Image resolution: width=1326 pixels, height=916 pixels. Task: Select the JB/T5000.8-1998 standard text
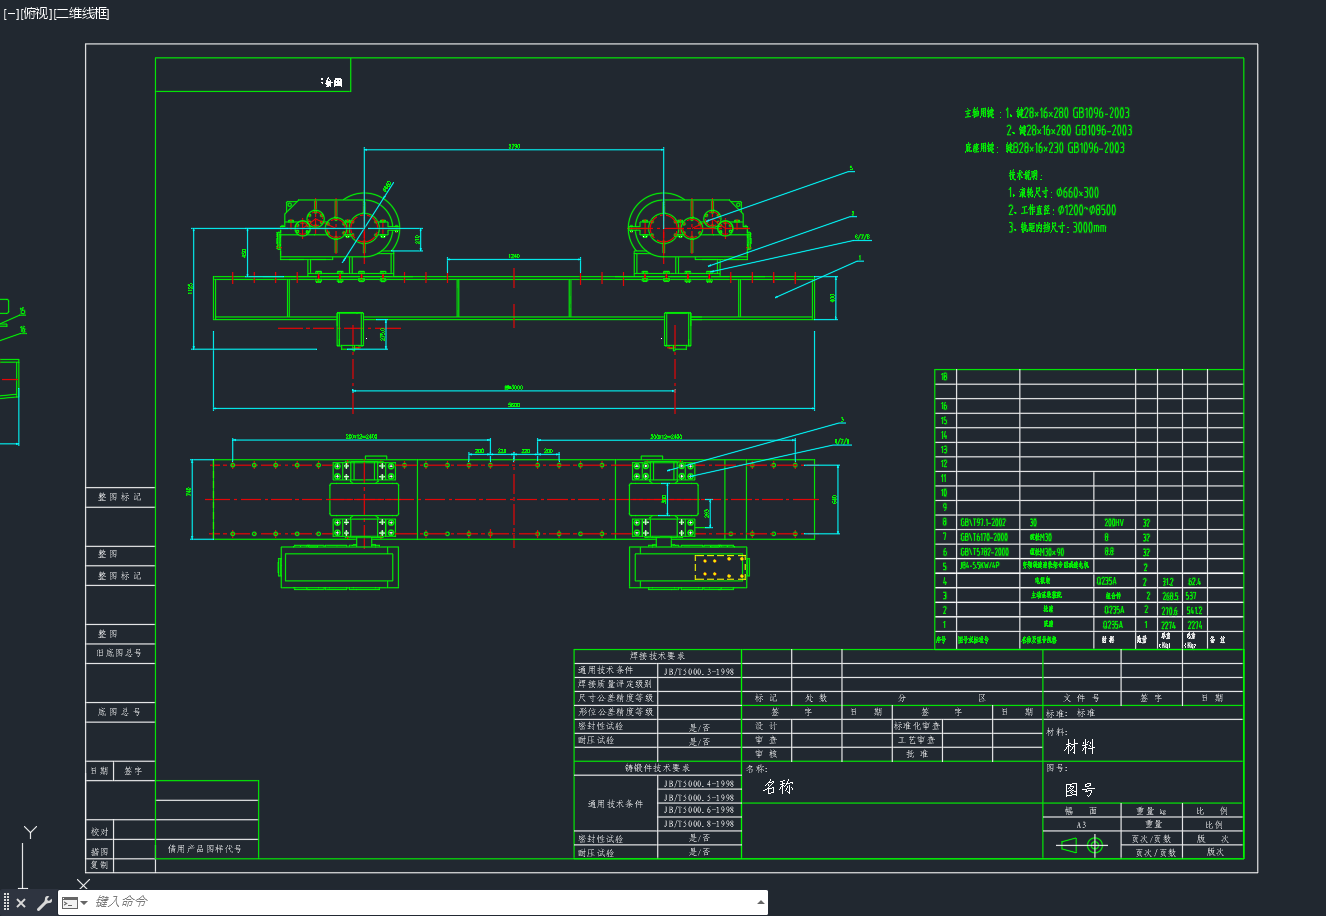click(x=699, y=824)
